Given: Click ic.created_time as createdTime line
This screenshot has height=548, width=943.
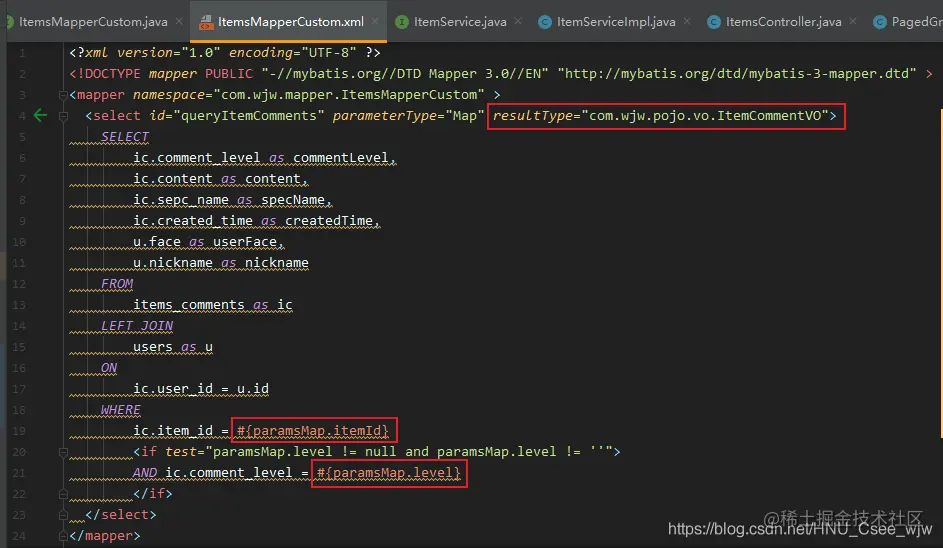Looking at the screenshot, I should (256, 221).
